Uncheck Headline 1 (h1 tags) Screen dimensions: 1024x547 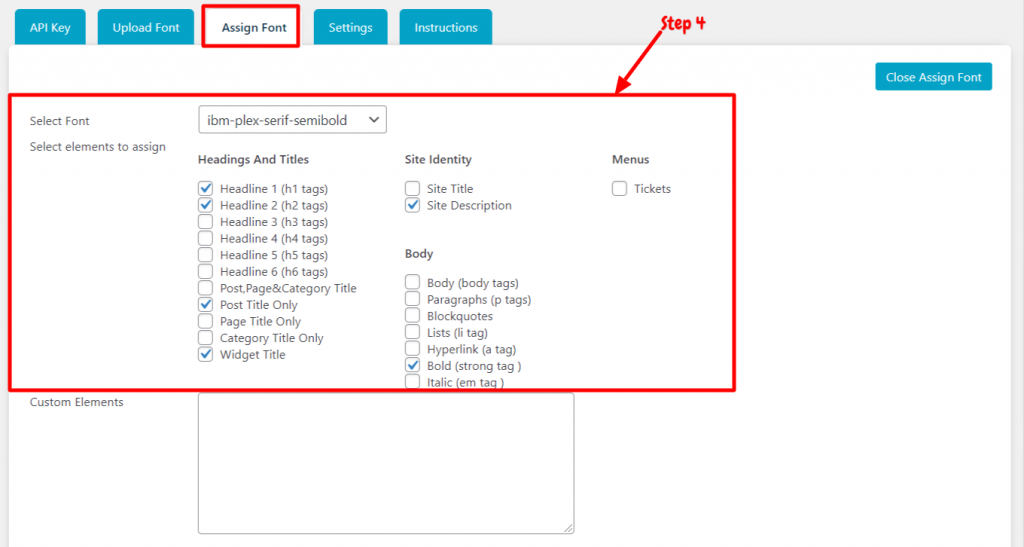coord(206,189)
